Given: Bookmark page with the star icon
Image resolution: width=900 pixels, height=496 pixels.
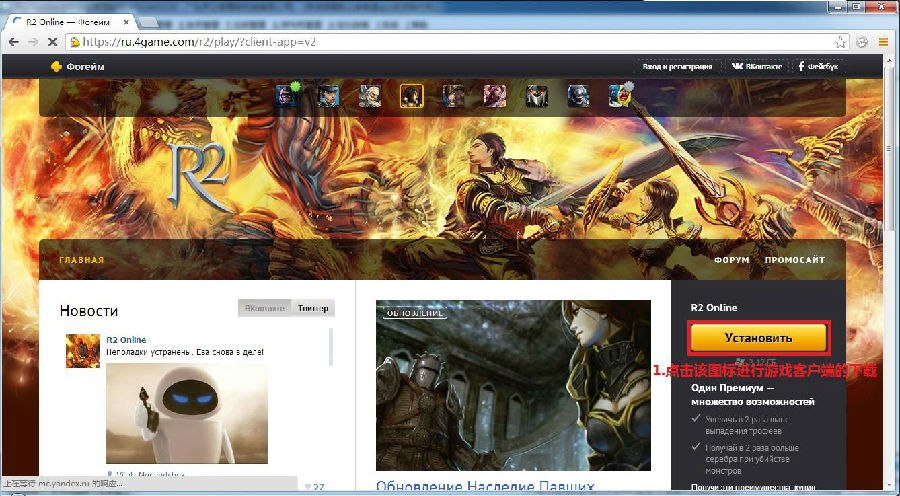Looking at the screenshot, I should click(840, 42).
